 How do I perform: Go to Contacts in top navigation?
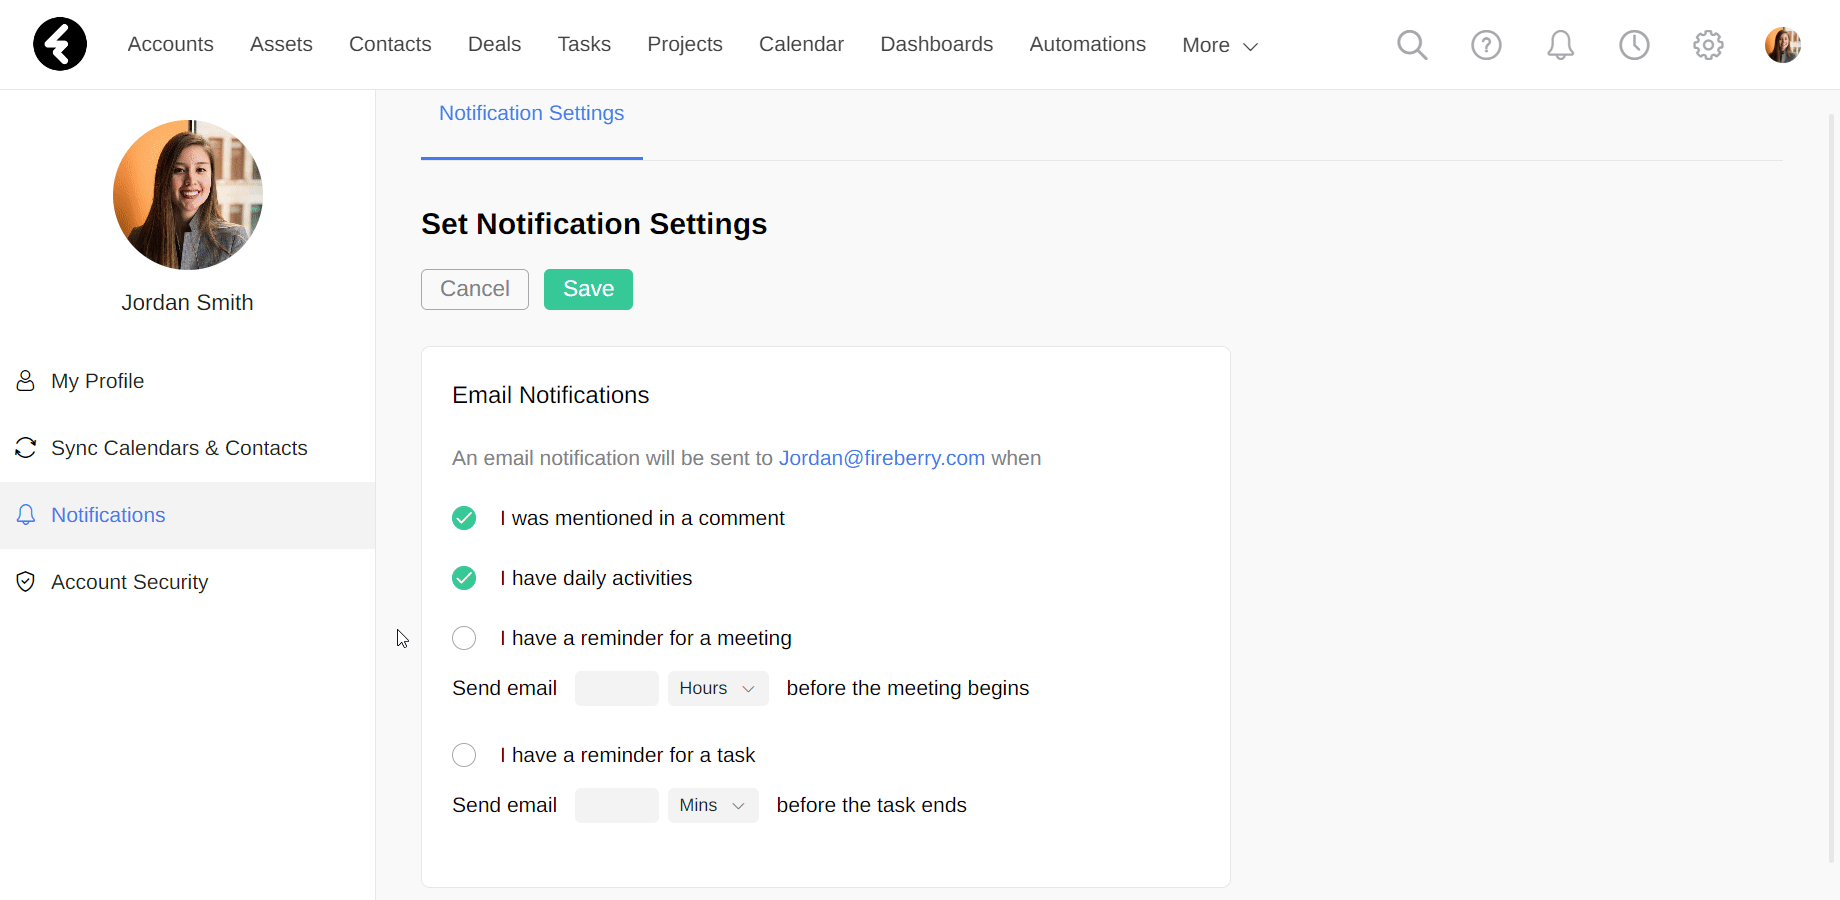tap(390, 44)
